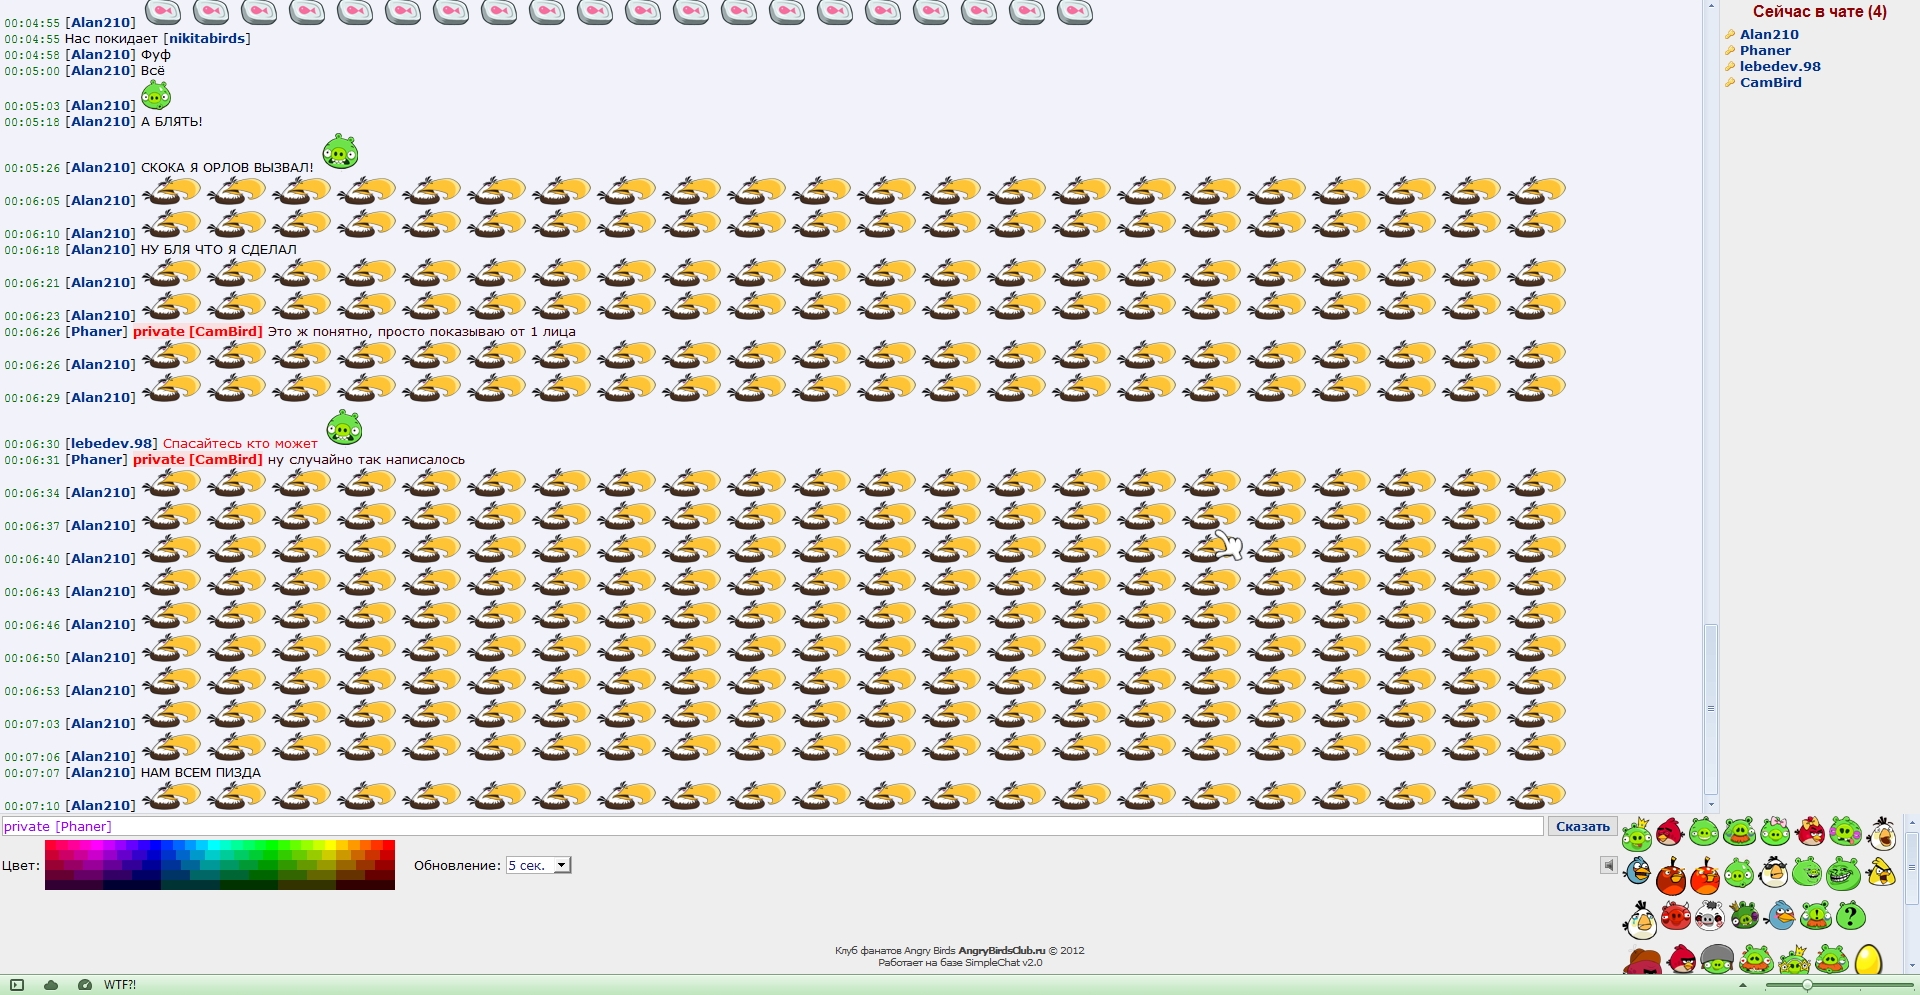Click the chat log scroll-down arrow
This screenshot has width=1920, height=995.
tap(1711, 805)
